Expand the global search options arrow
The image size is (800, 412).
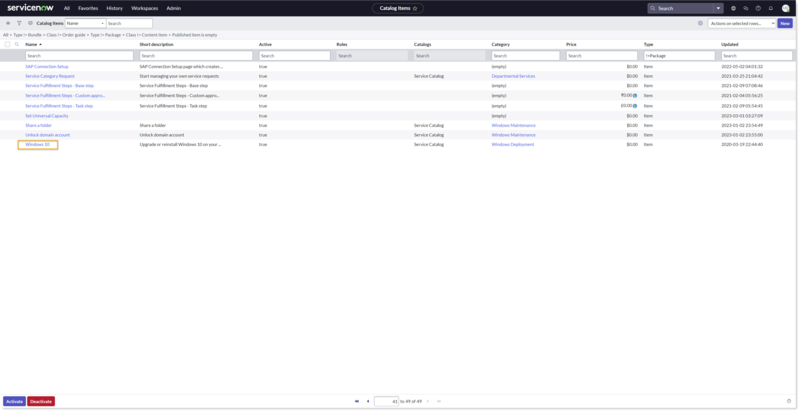click(x=719, y=8)
